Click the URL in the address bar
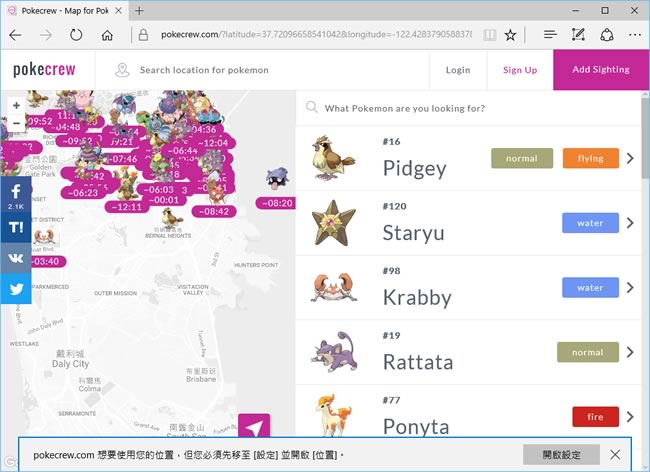The image size is (650, 472). (316, 35)
